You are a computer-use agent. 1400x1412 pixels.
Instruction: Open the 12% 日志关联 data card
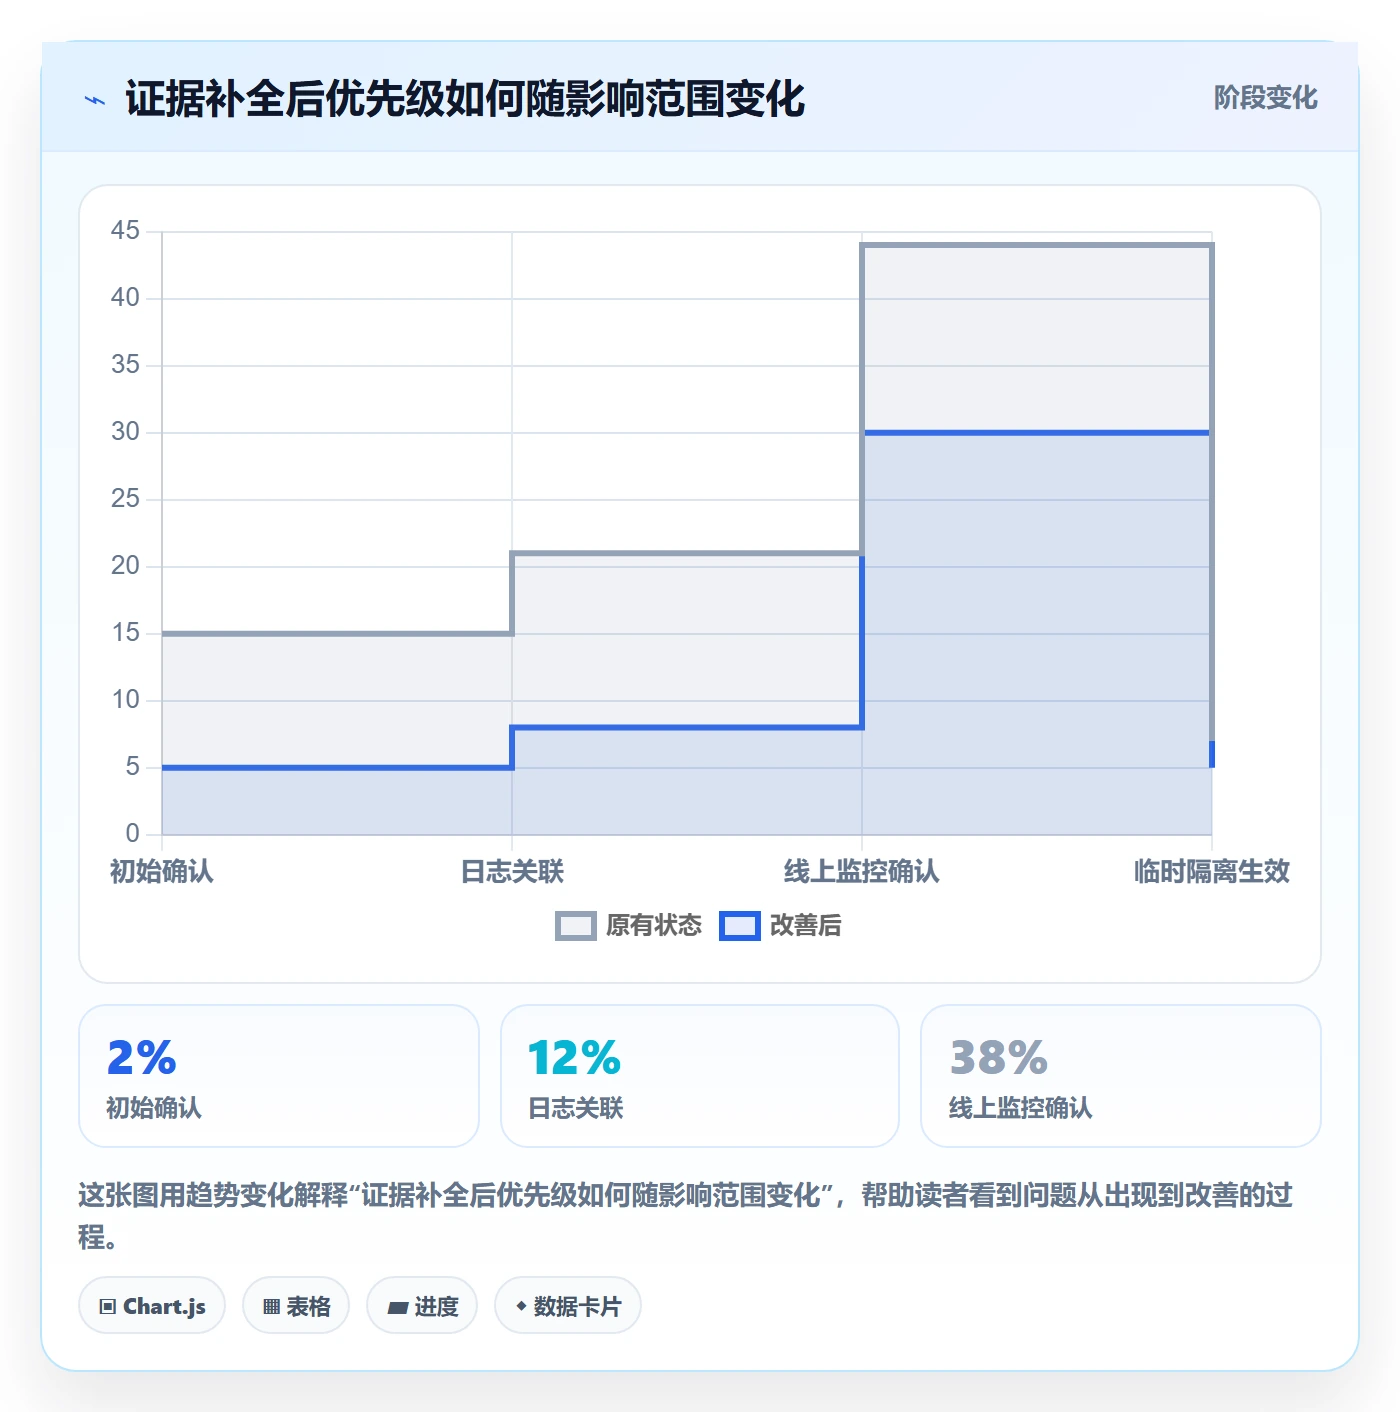point(700,1076)
